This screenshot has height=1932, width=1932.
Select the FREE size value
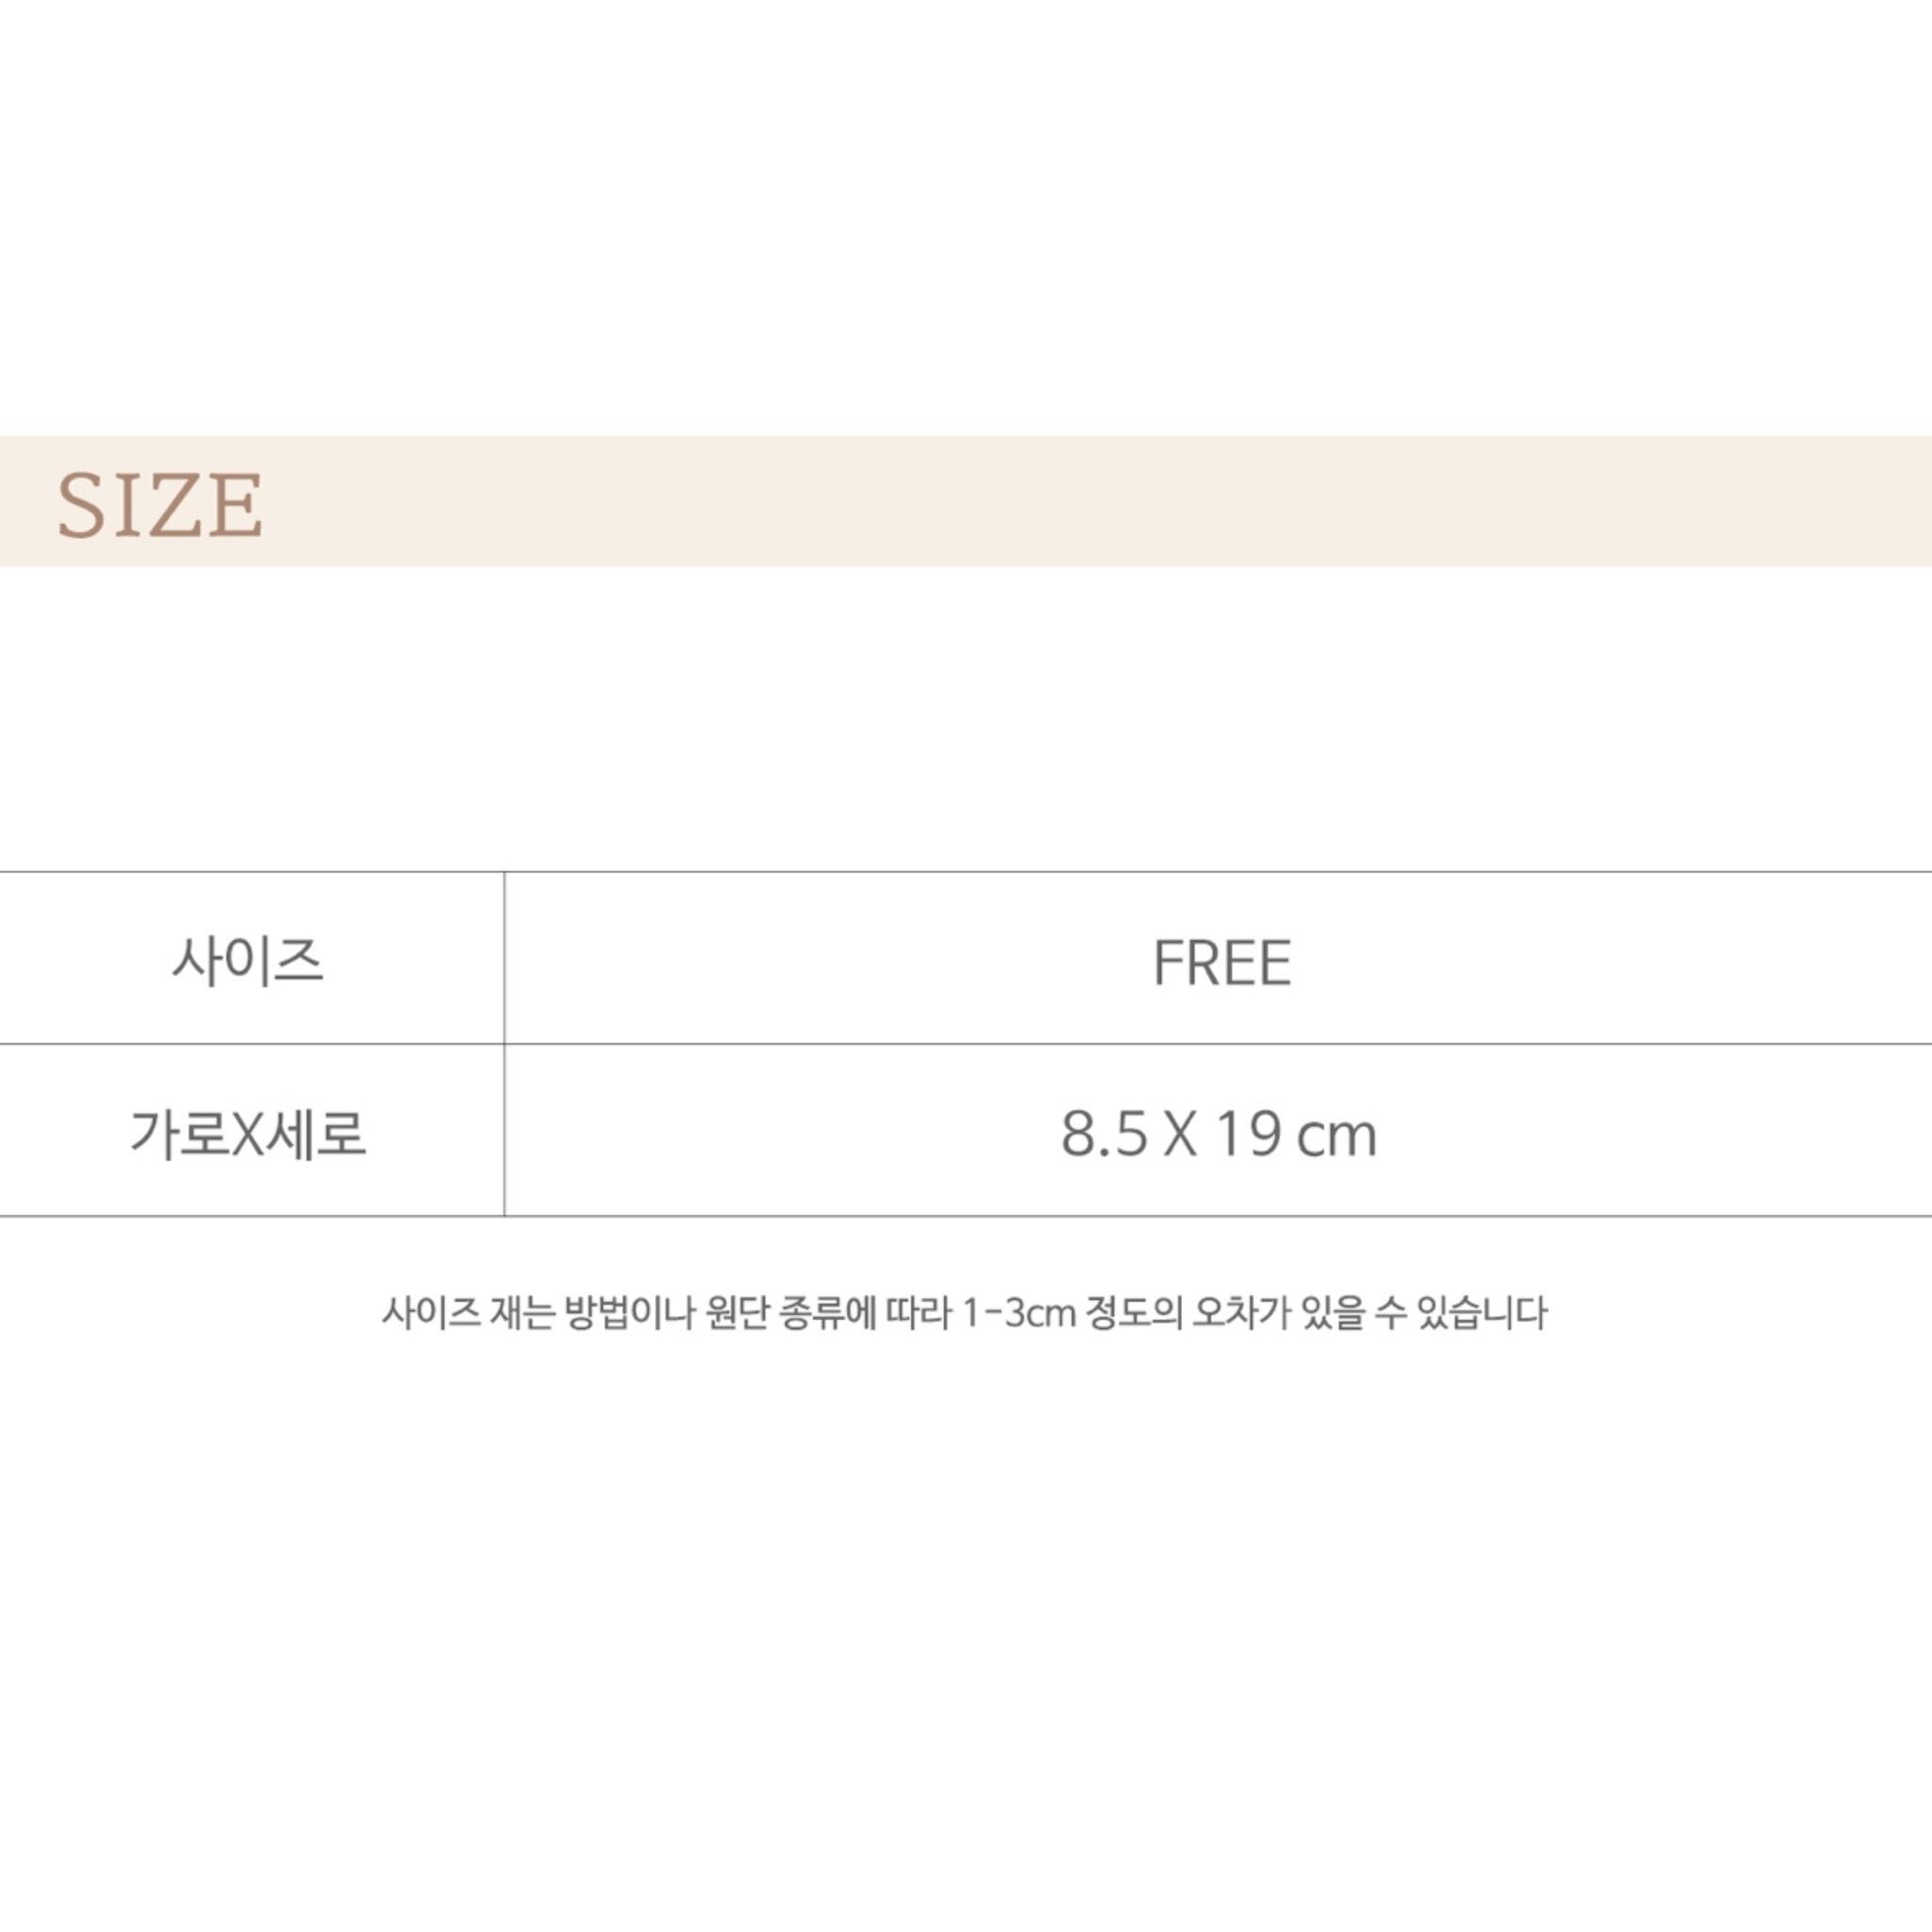click(1221, 963)
